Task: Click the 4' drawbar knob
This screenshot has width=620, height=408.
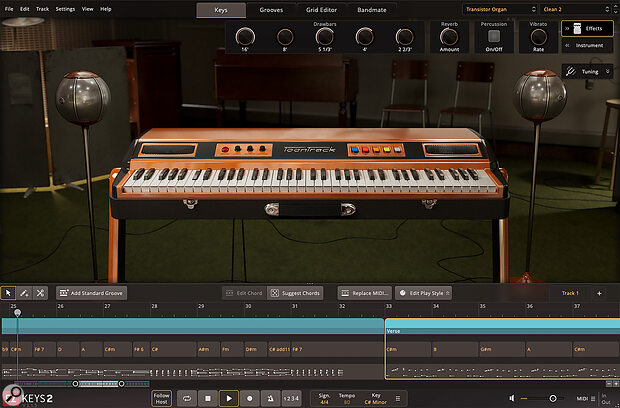Action: click(364, 37)
